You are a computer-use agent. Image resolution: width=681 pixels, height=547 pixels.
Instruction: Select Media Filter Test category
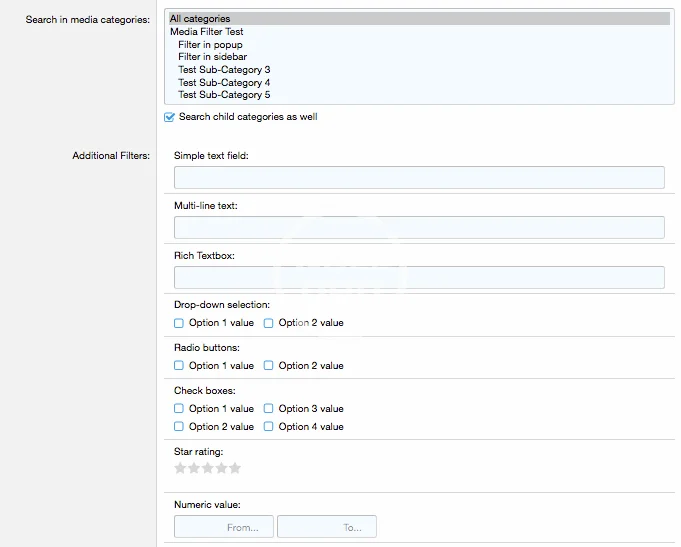click(x=207, y=32)
